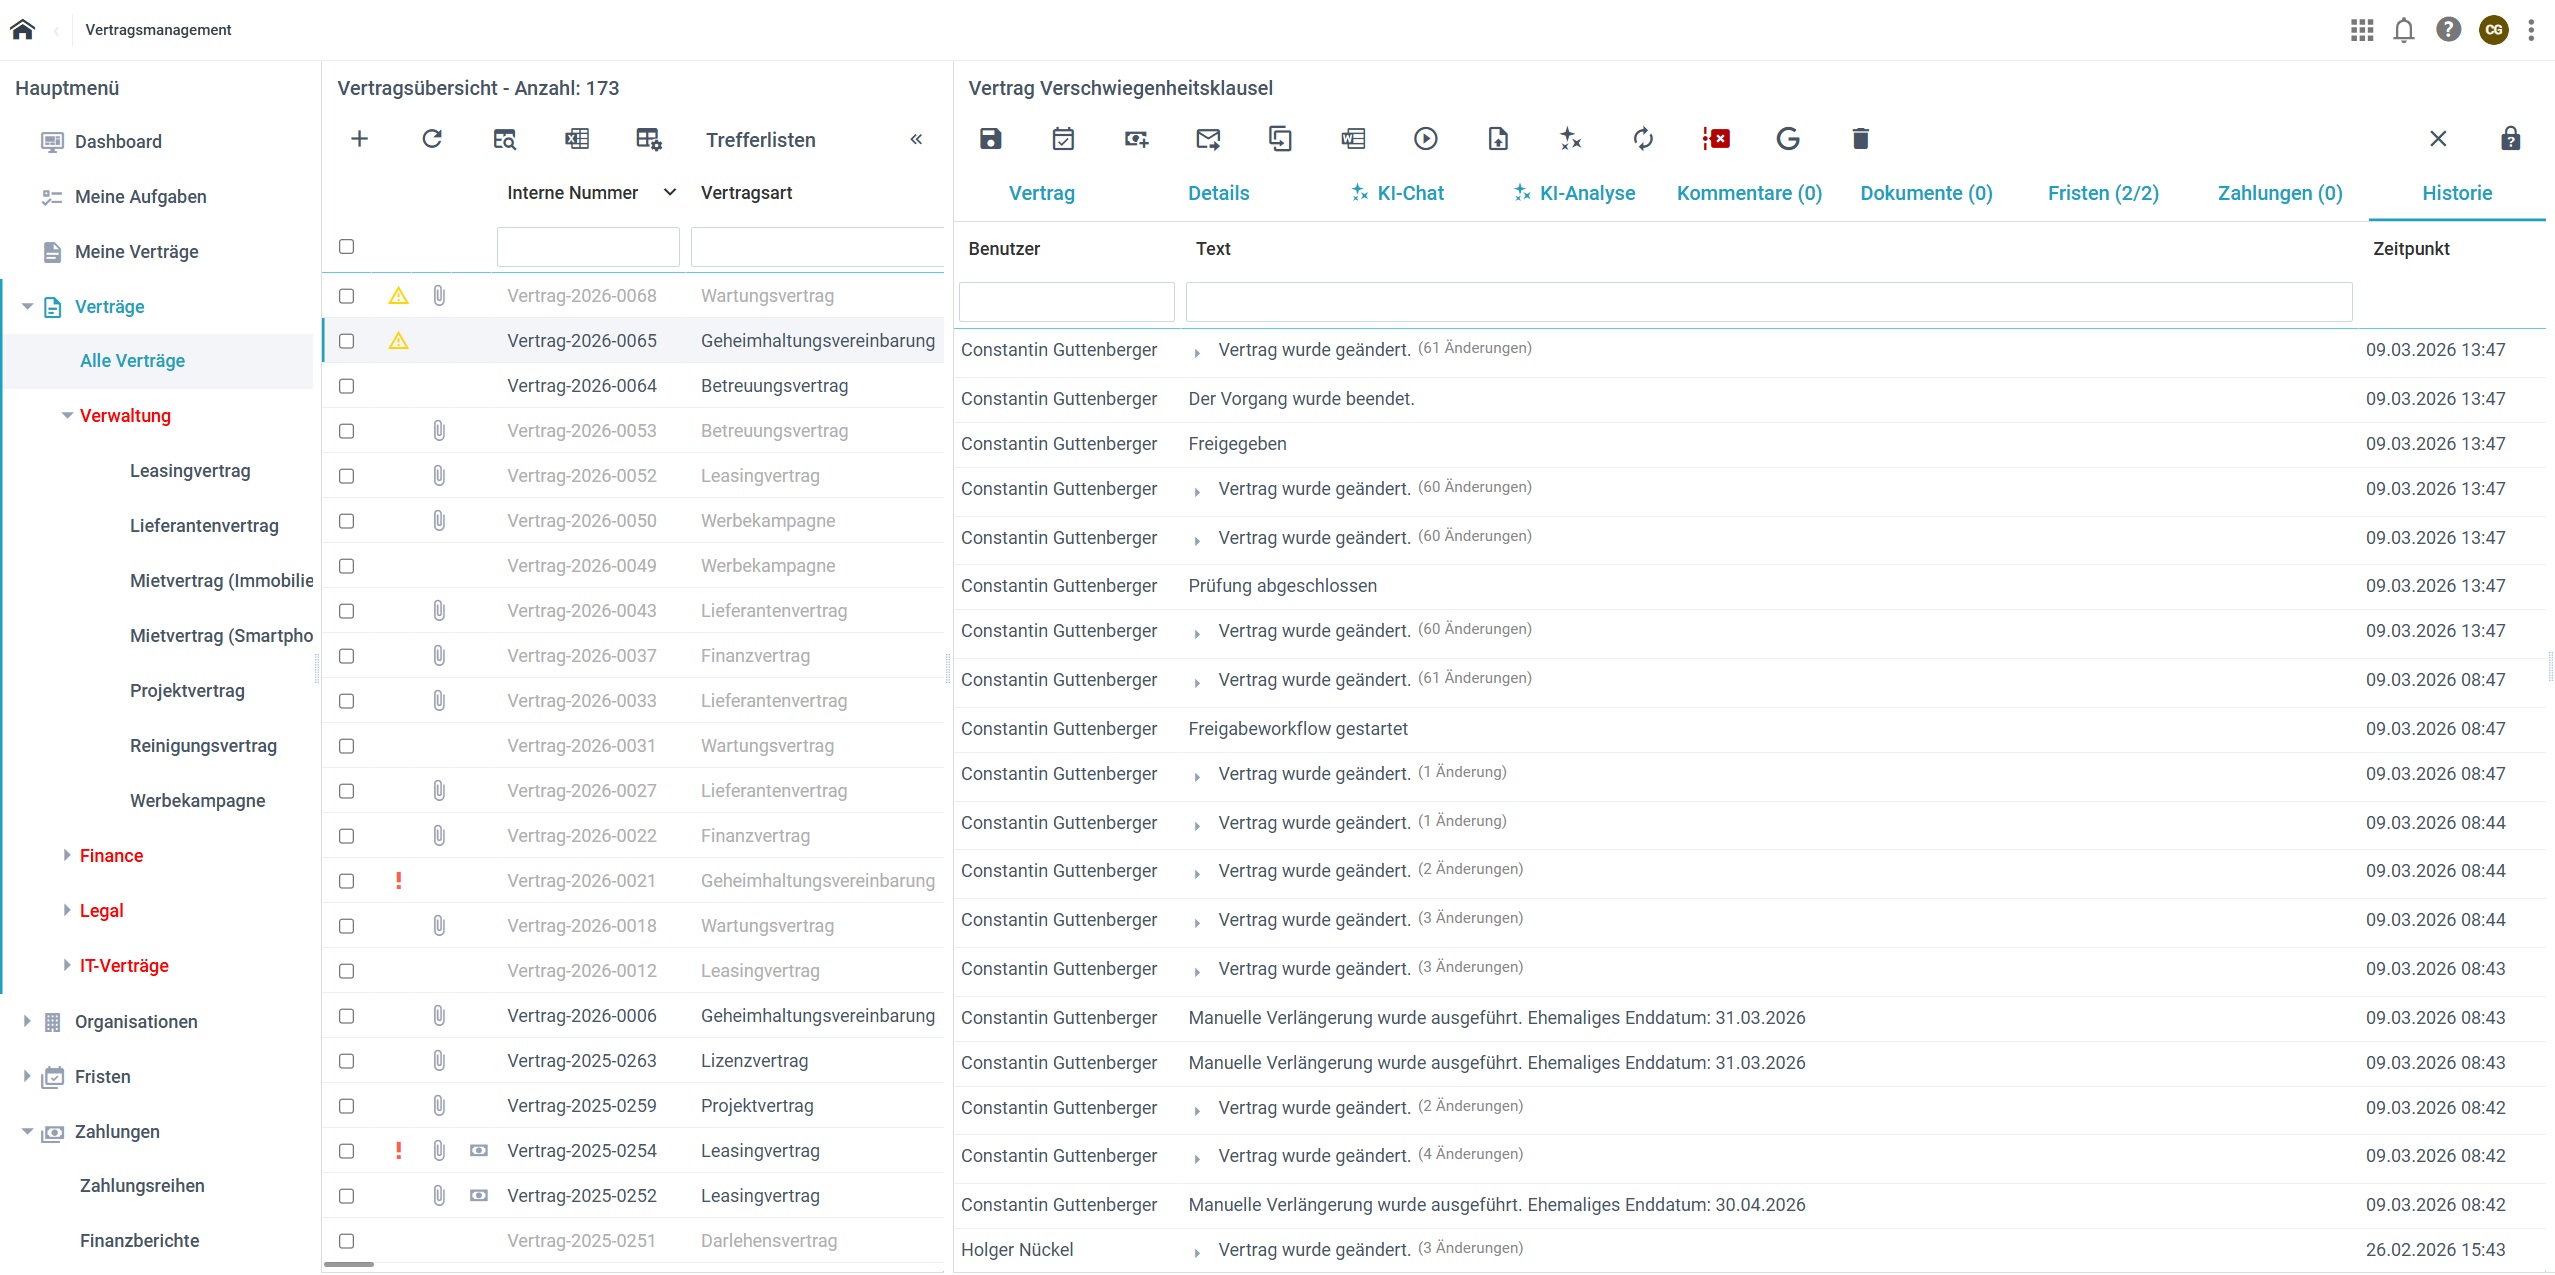Click the trash delete icon
Screen dimensions: 2555x1275
tap(1860, 139)
